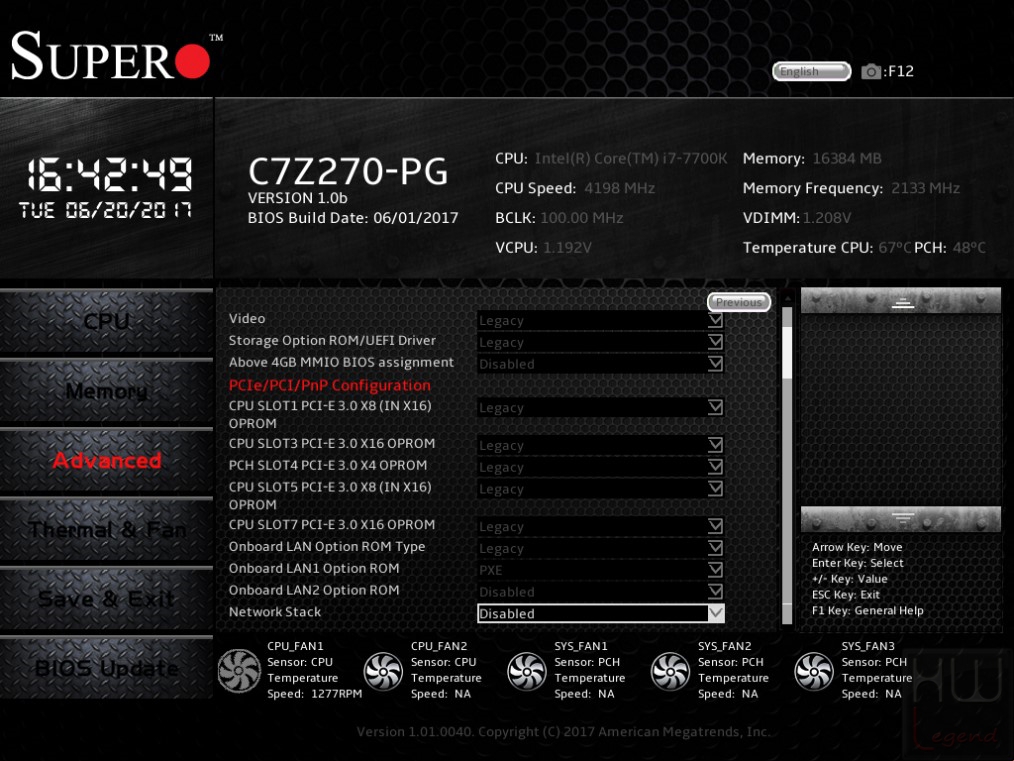Click the Intel Core i7-7700K CPU name
Image resolution: width=1014 pixels, height=761 pixels.
(x=631, y=158)
